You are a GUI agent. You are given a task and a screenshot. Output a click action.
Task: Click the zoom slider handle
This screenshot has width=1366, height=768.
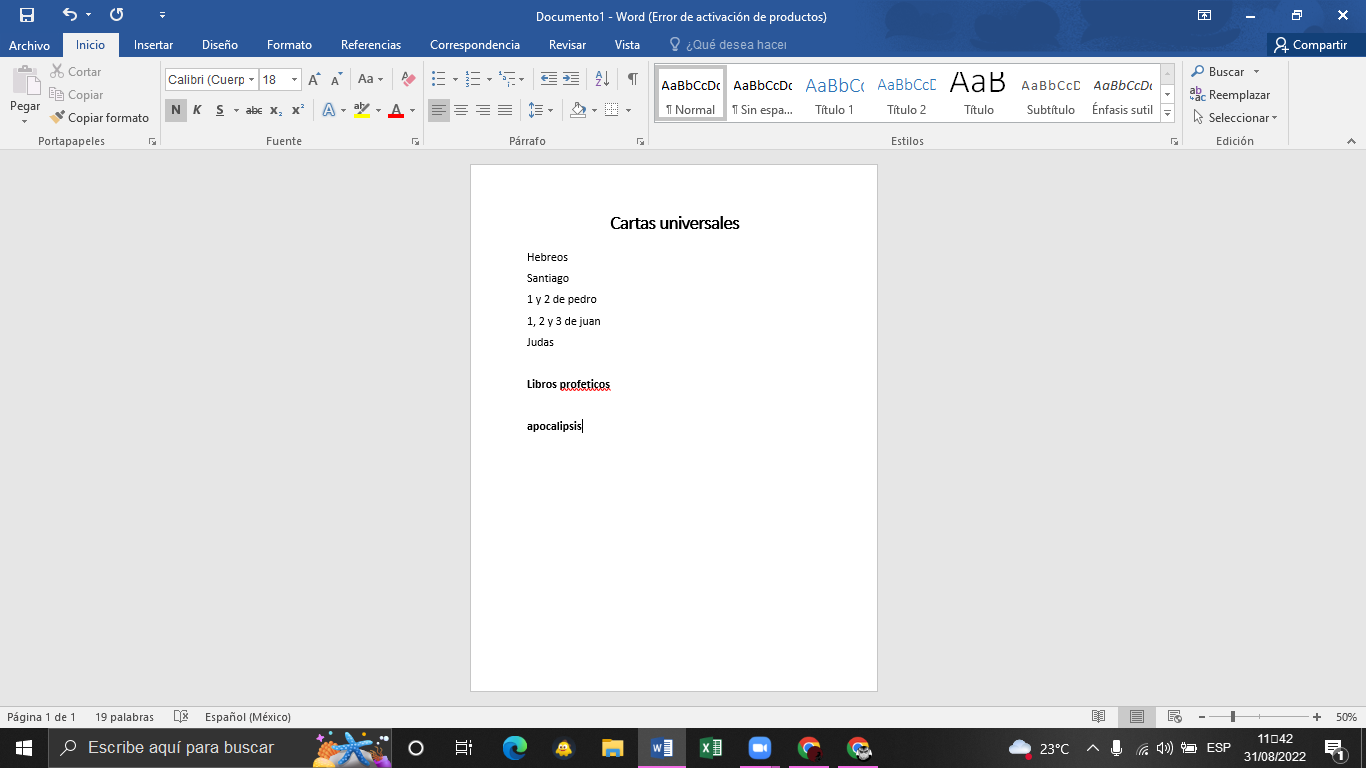(1233, 717)
